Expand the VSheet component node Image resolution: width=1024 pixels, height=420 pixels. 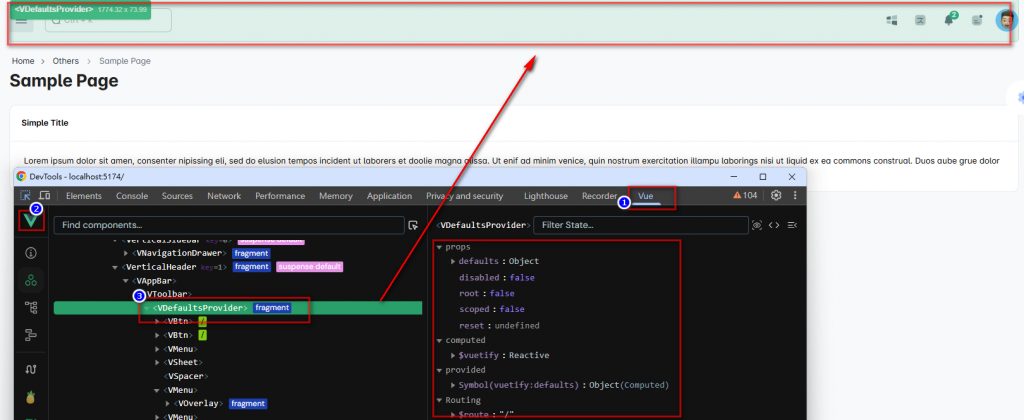click(x=157, y=362)
